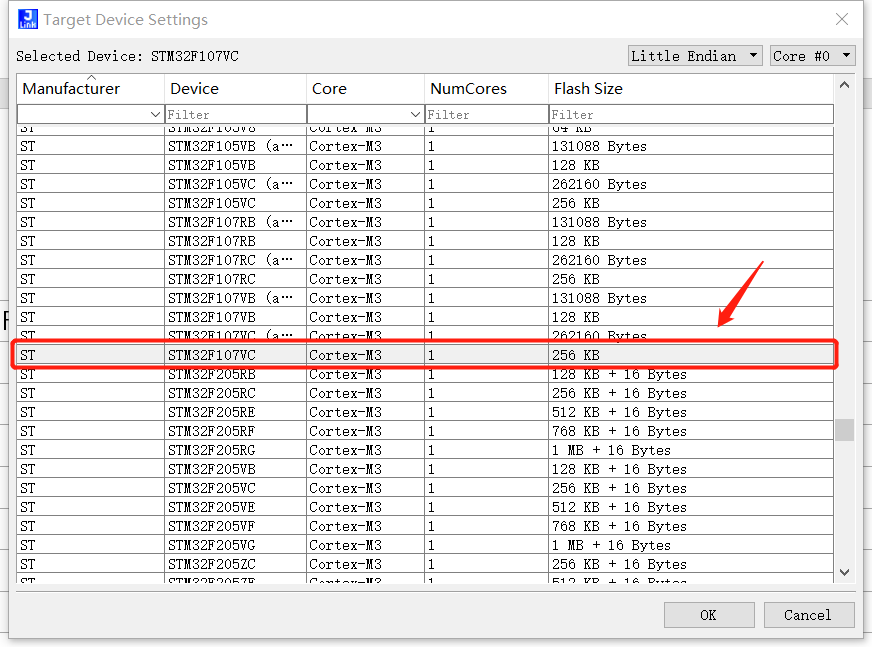
Task: Click the Device filter input field
Action: pyautogui.click(x=236, y=114)
